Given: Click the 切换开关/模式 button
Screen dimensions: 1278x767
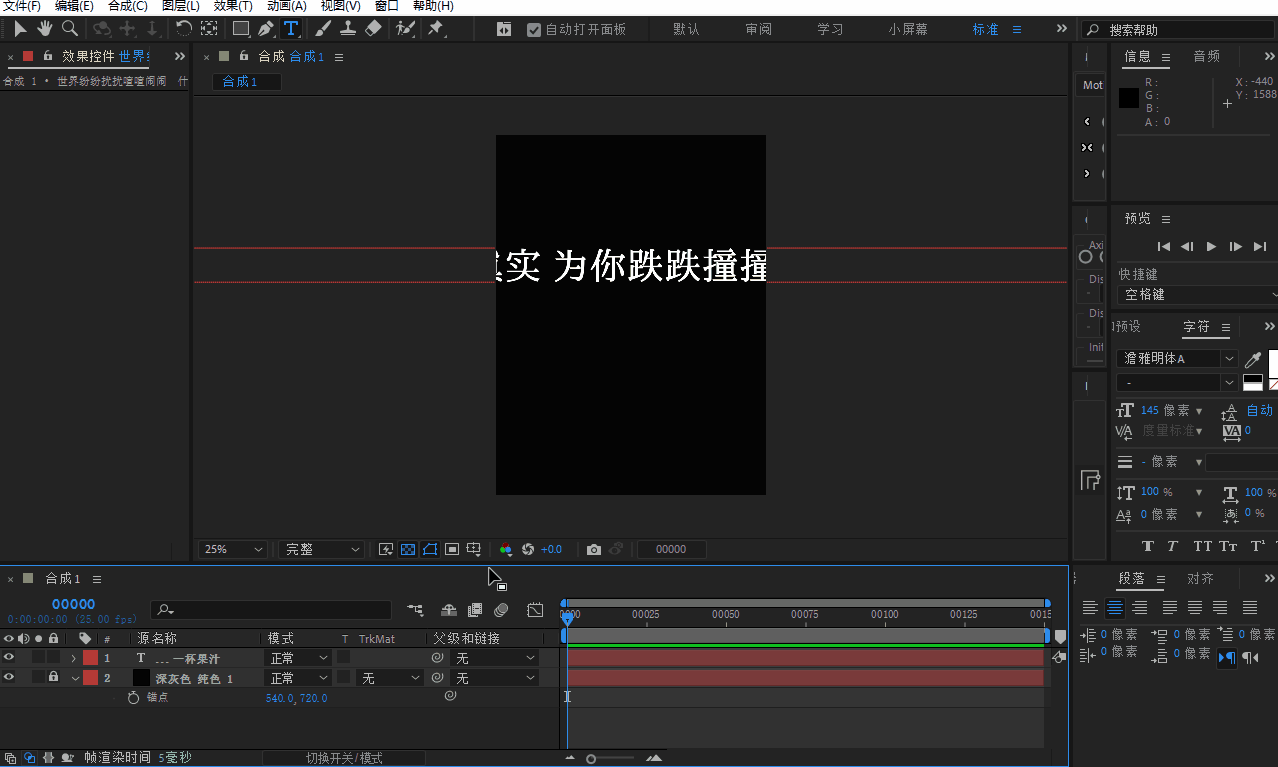Looking at the screenshot, I should pos(343,758).
